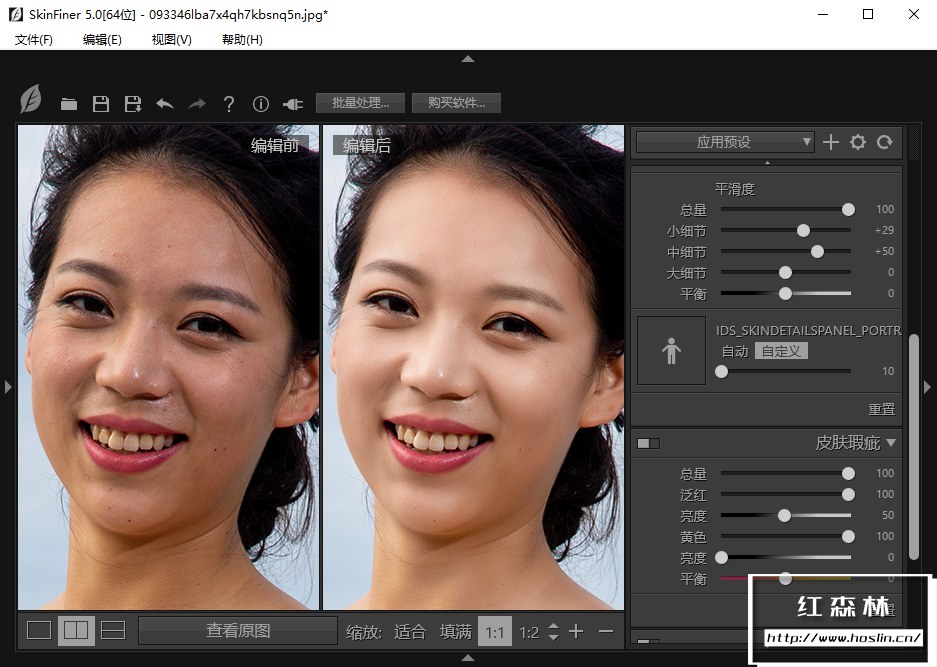
Task: Click the open file folder icon
Action: (x=69, y=104)
